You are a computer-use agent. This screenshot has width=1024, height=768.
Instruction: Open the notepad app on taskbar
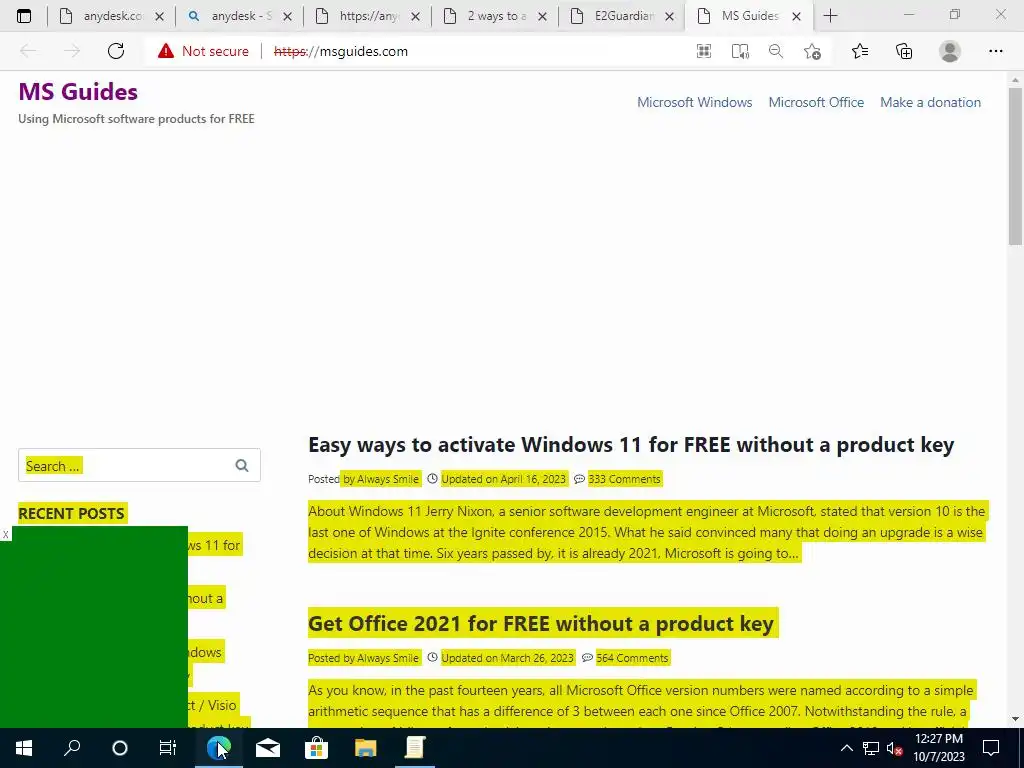415,748
